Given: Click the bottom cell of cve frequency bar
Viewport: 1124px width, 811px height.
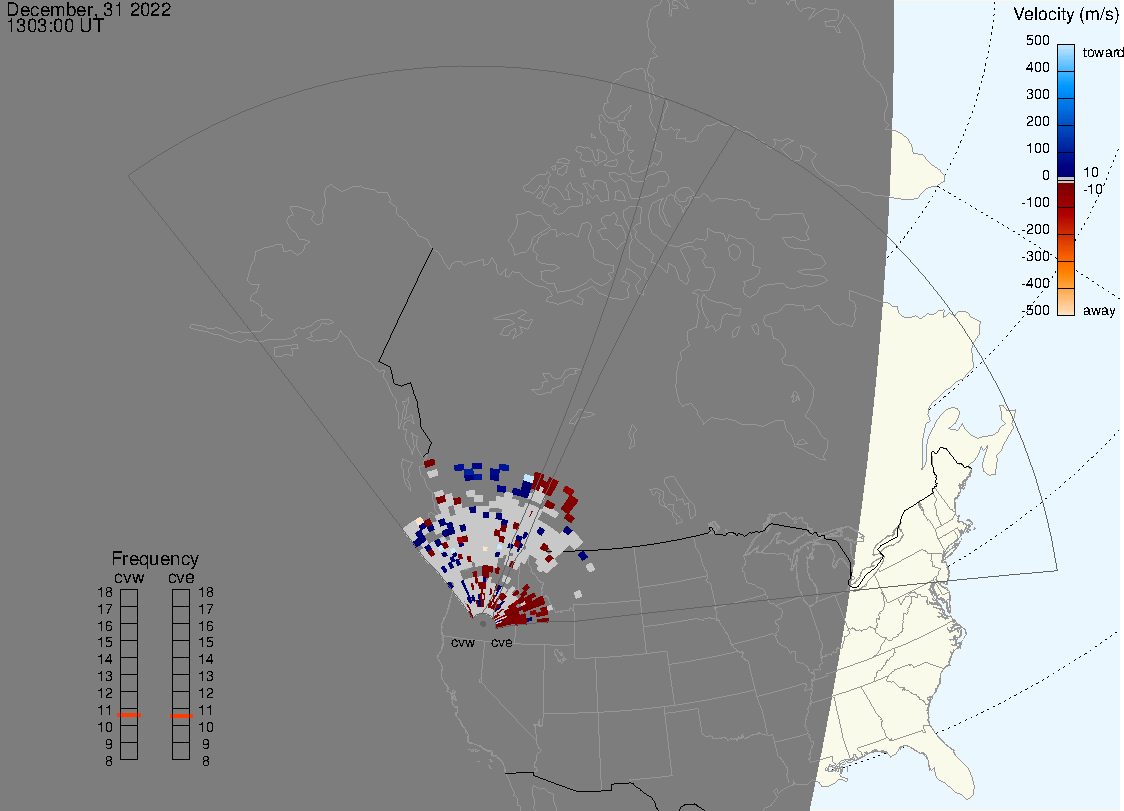Looking at the screenshot, I should (181, 751).
